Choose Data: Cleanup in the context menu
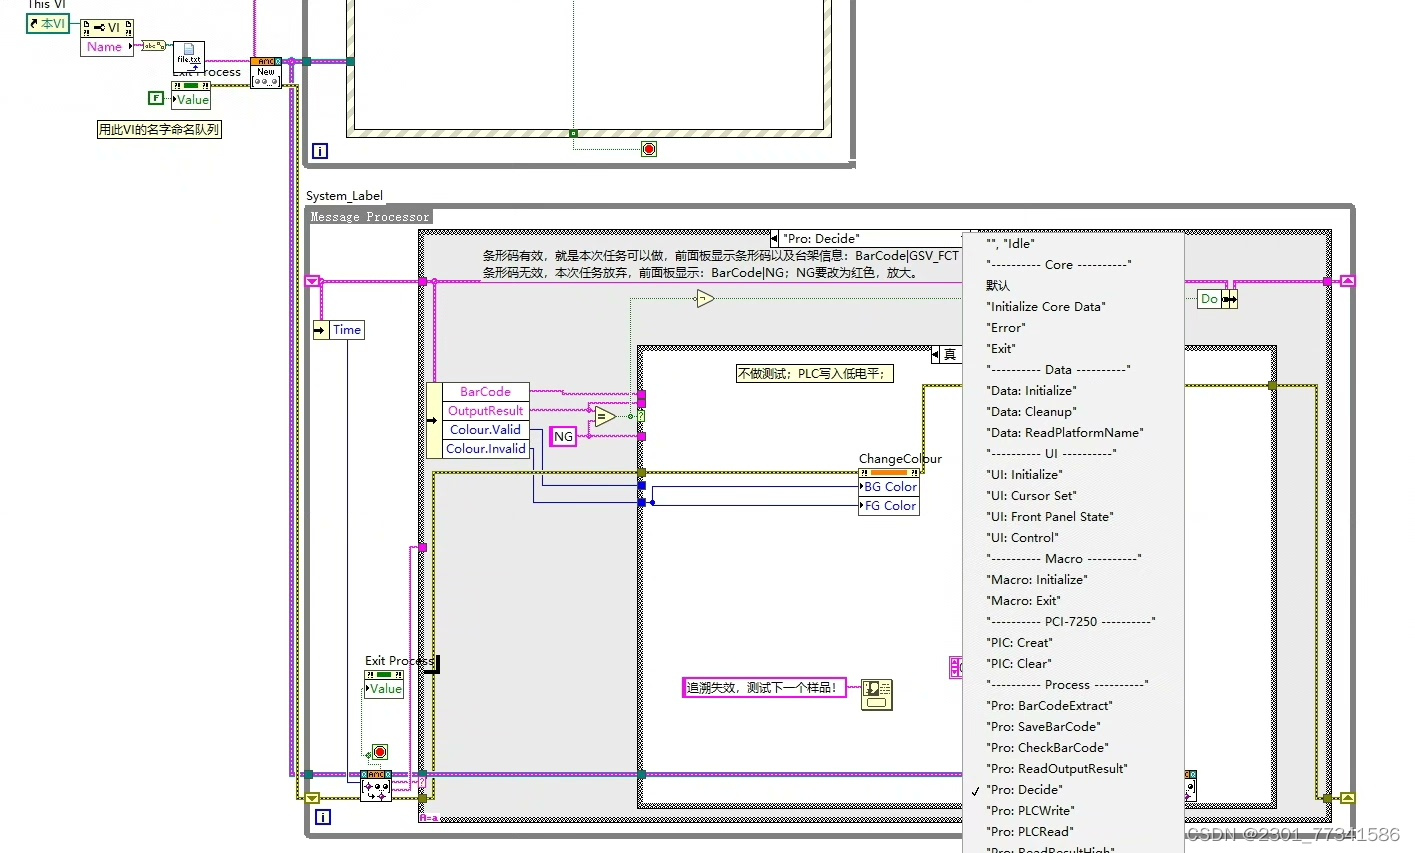 coord(1031,411)
